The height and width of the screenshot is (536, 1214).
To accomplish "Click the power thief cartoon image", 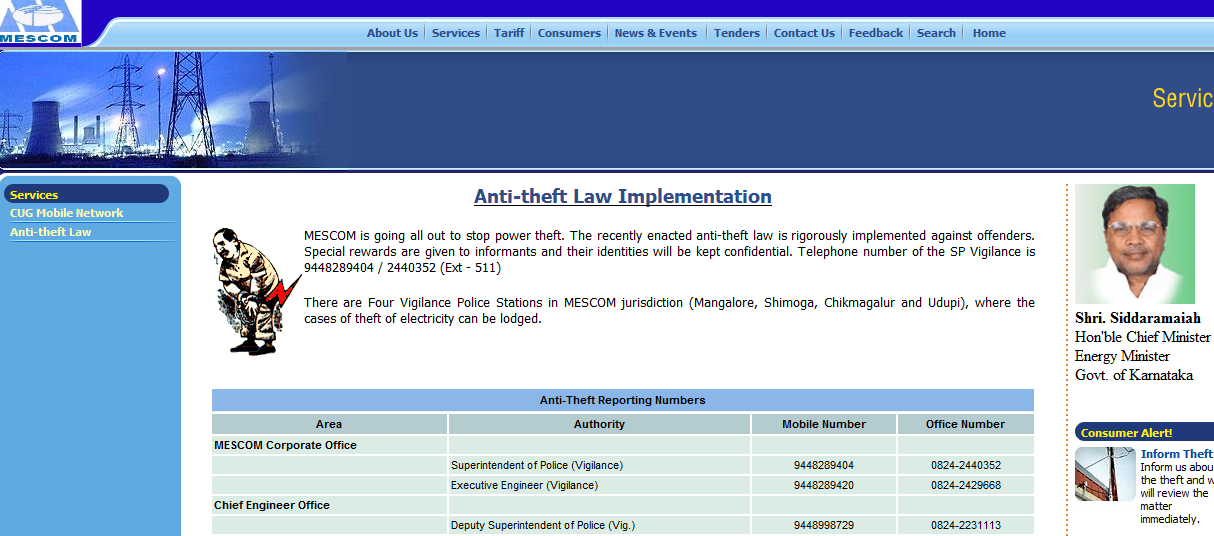I will click(x=256, y=291).
